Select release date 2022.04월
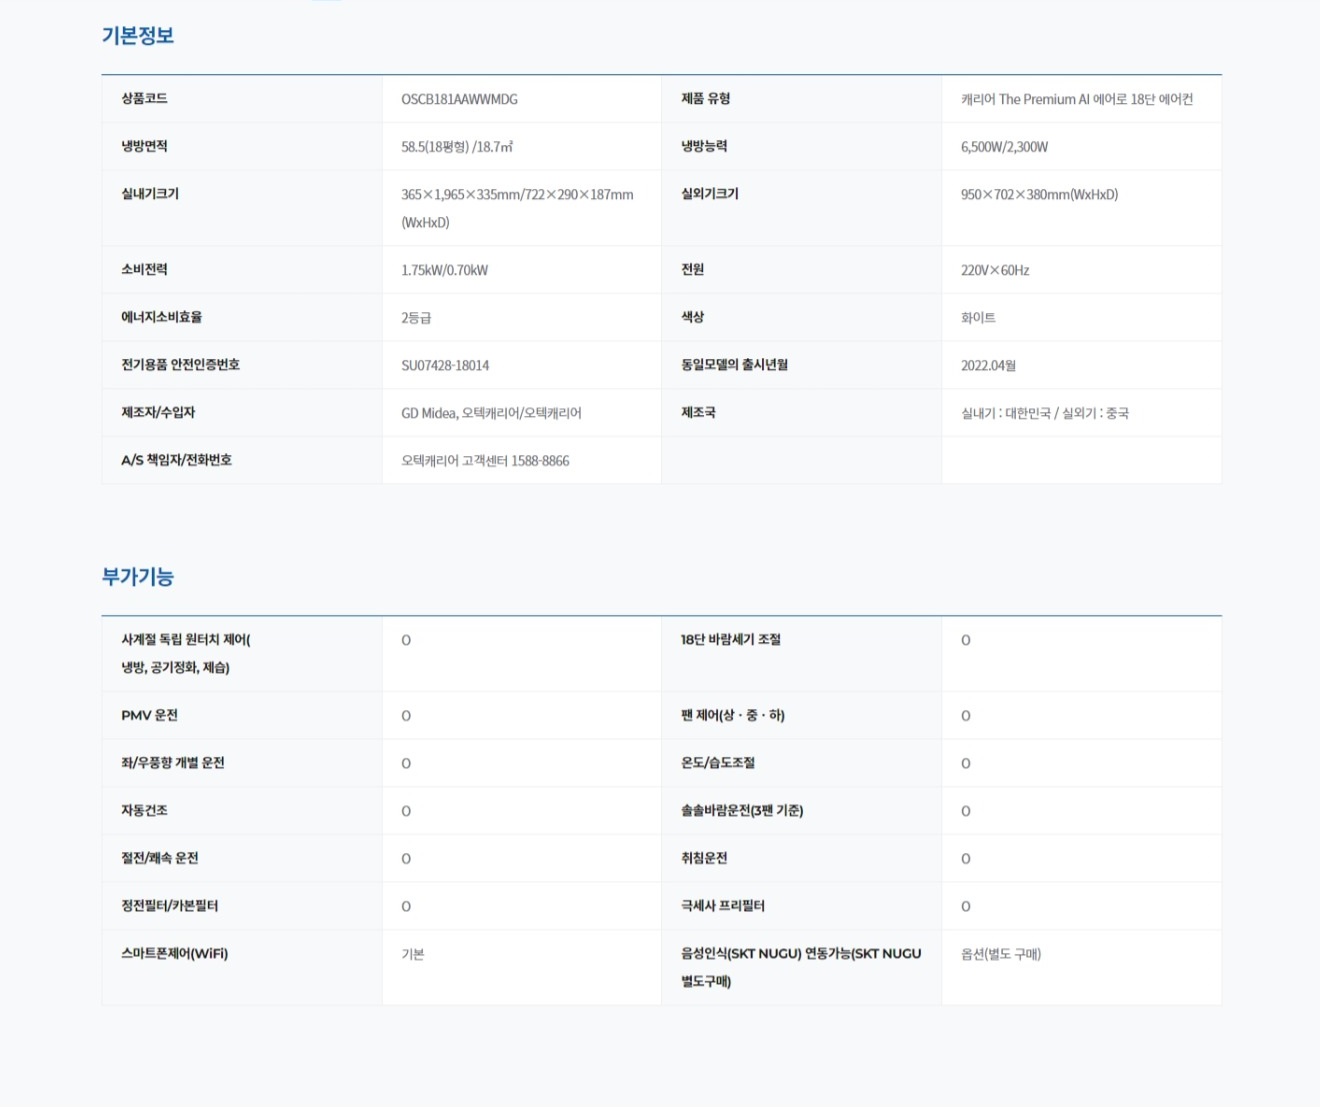 point(988,365)
